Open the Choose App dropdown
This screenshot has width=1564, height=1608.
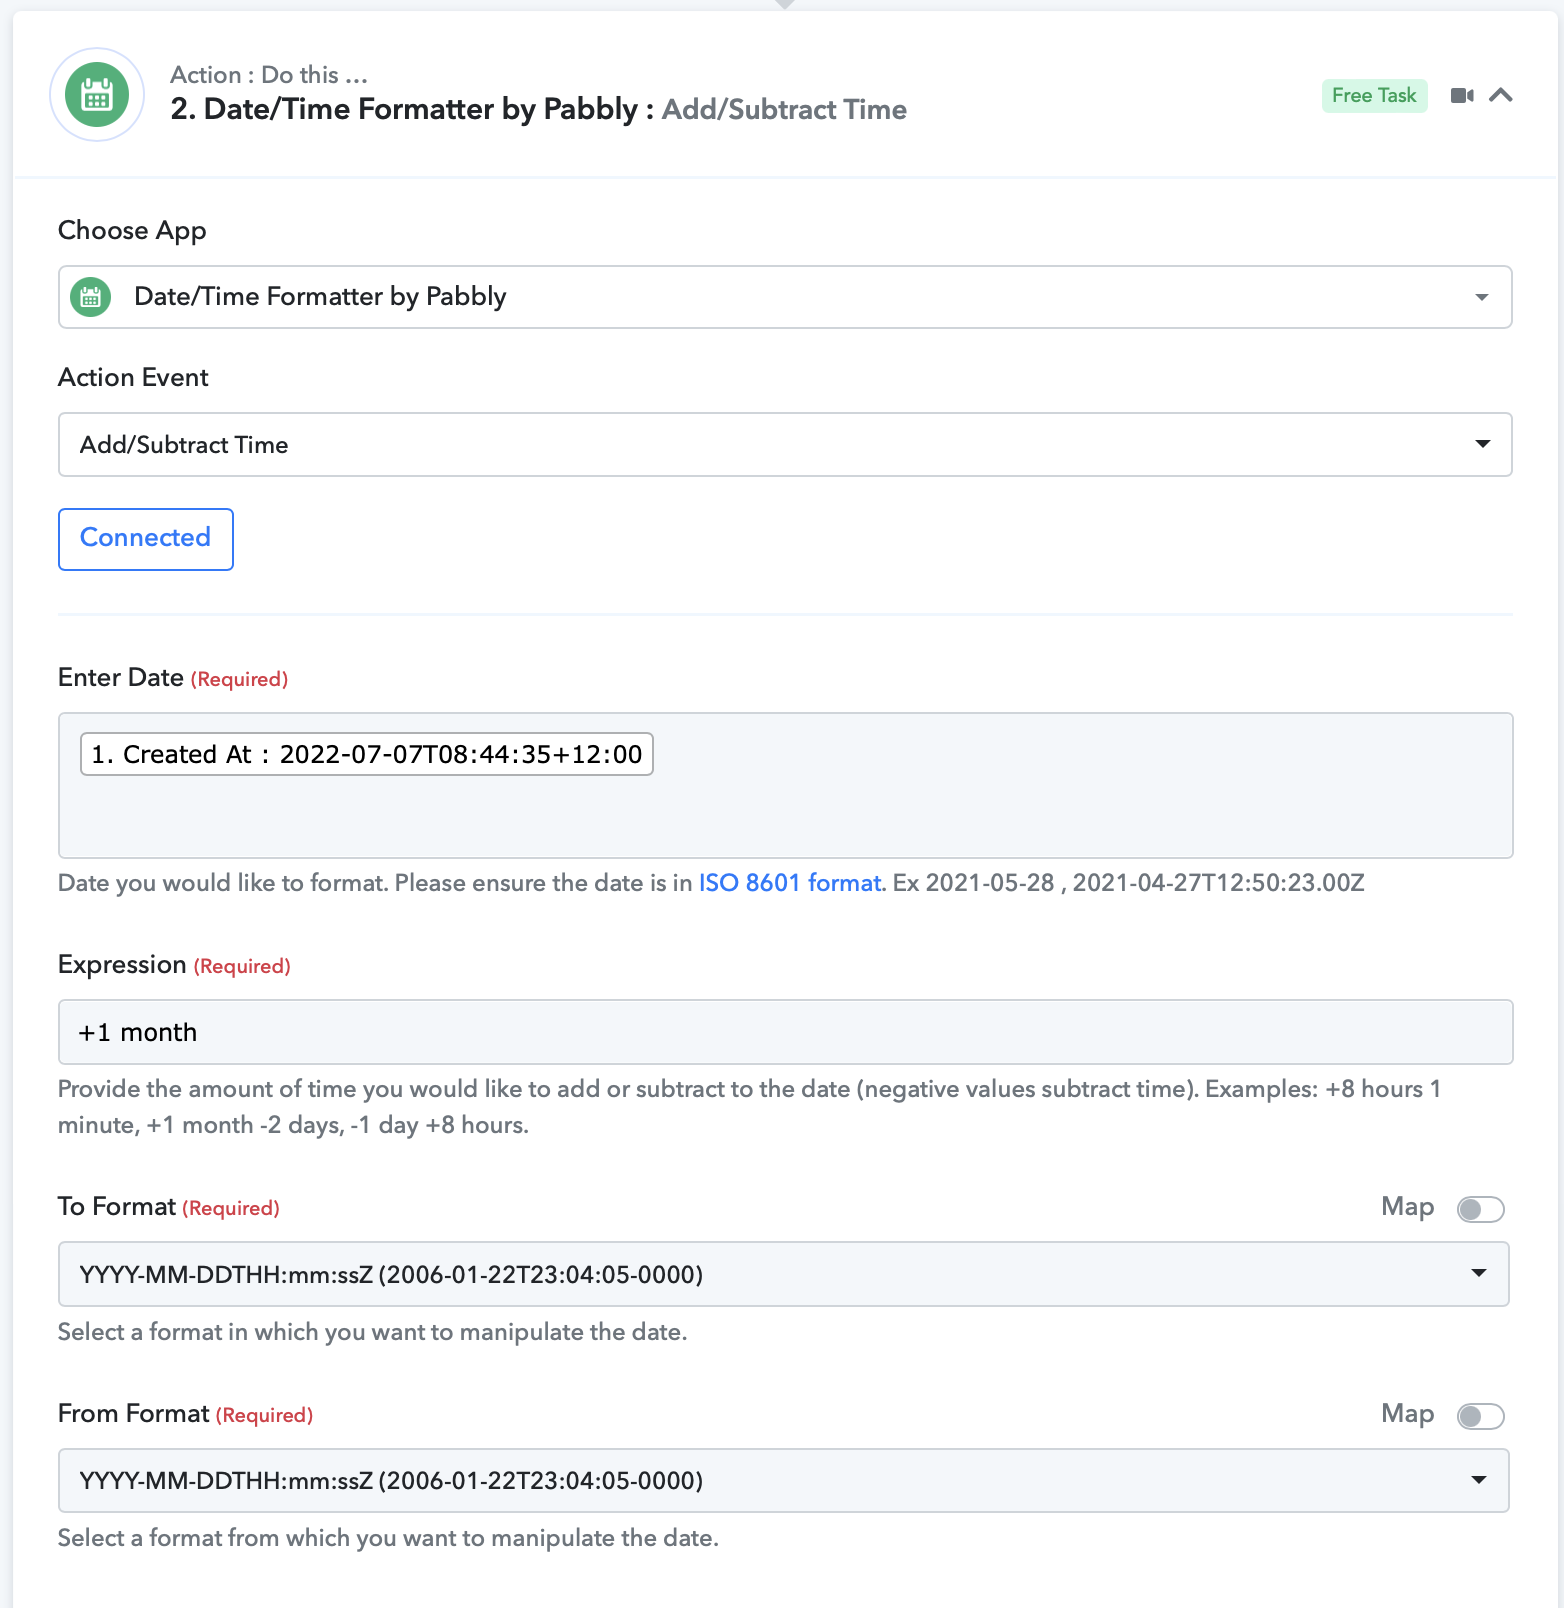tap(785, 297)
